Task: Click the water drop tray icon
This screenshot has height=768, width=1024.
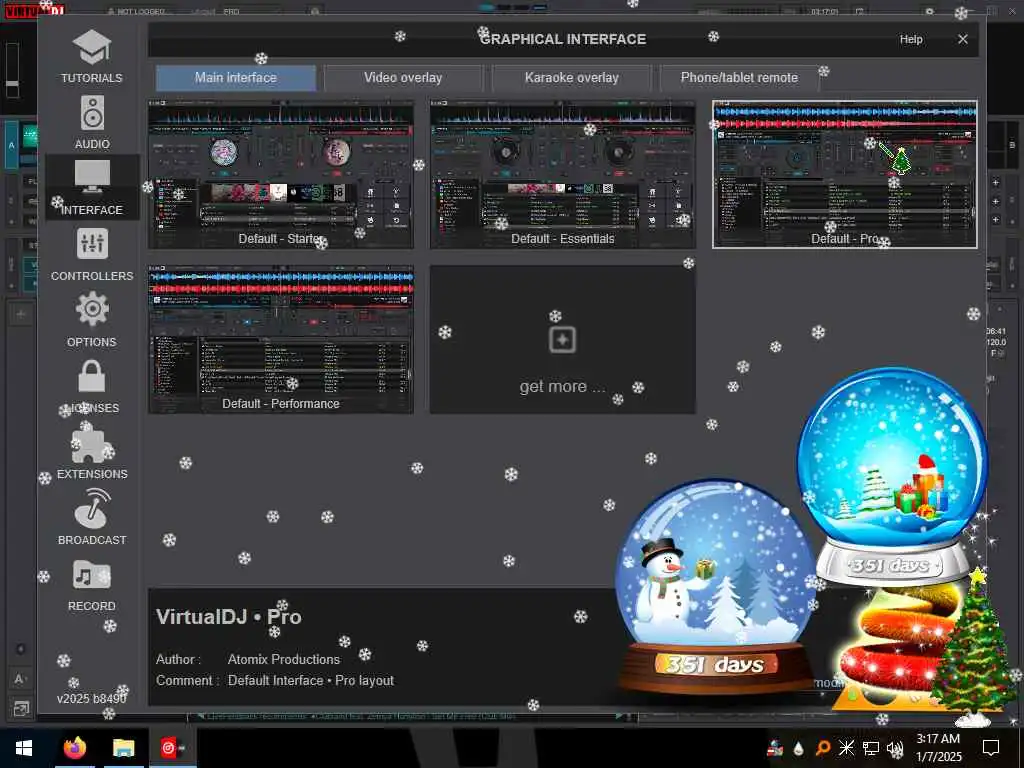Action: (x=798, y=748)
